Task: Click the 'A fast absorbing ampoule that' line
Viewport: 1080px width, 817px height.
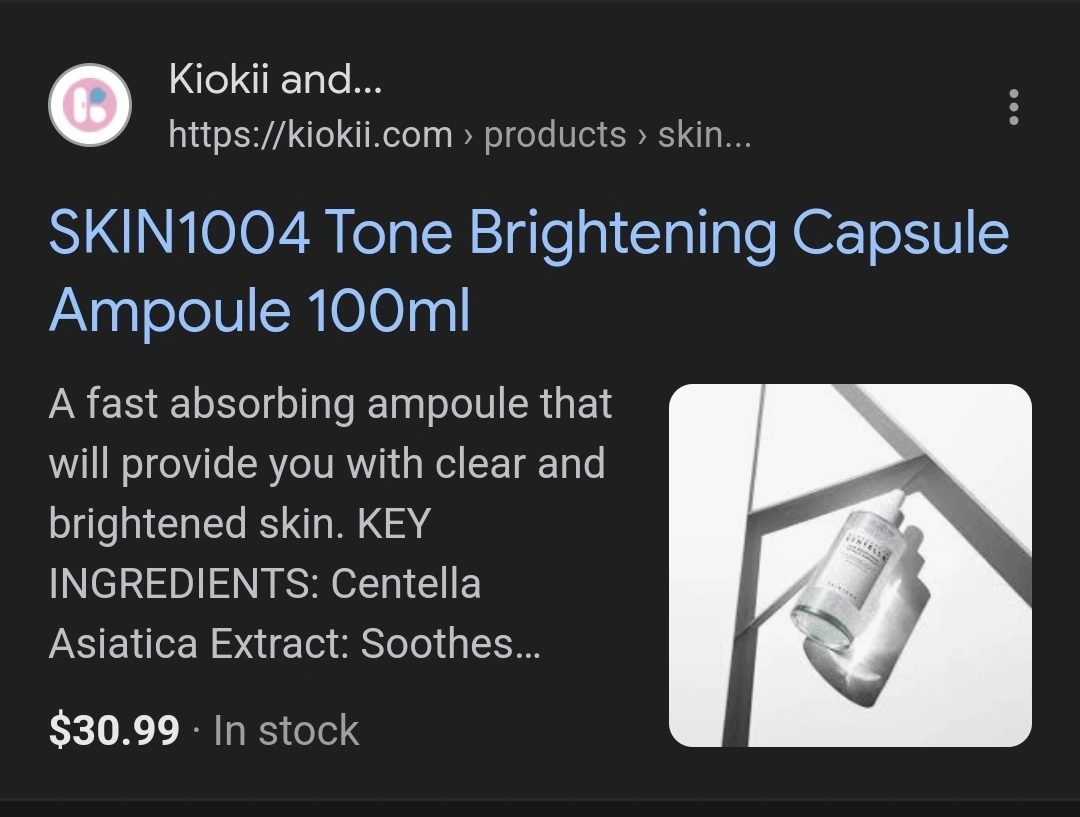Action: pos(331,404)
